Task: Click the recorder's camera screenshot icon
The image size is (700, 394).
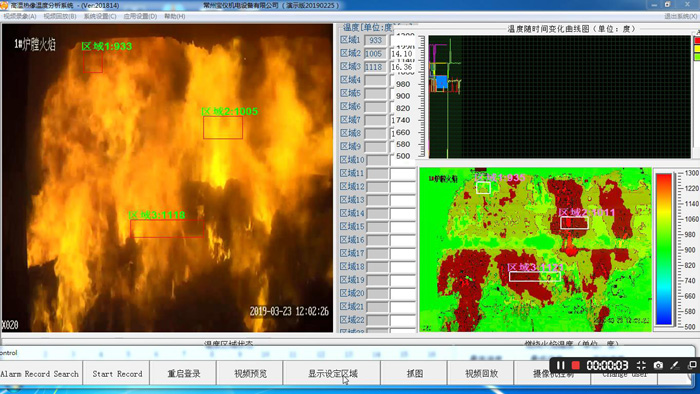Action: pos(658,365)
